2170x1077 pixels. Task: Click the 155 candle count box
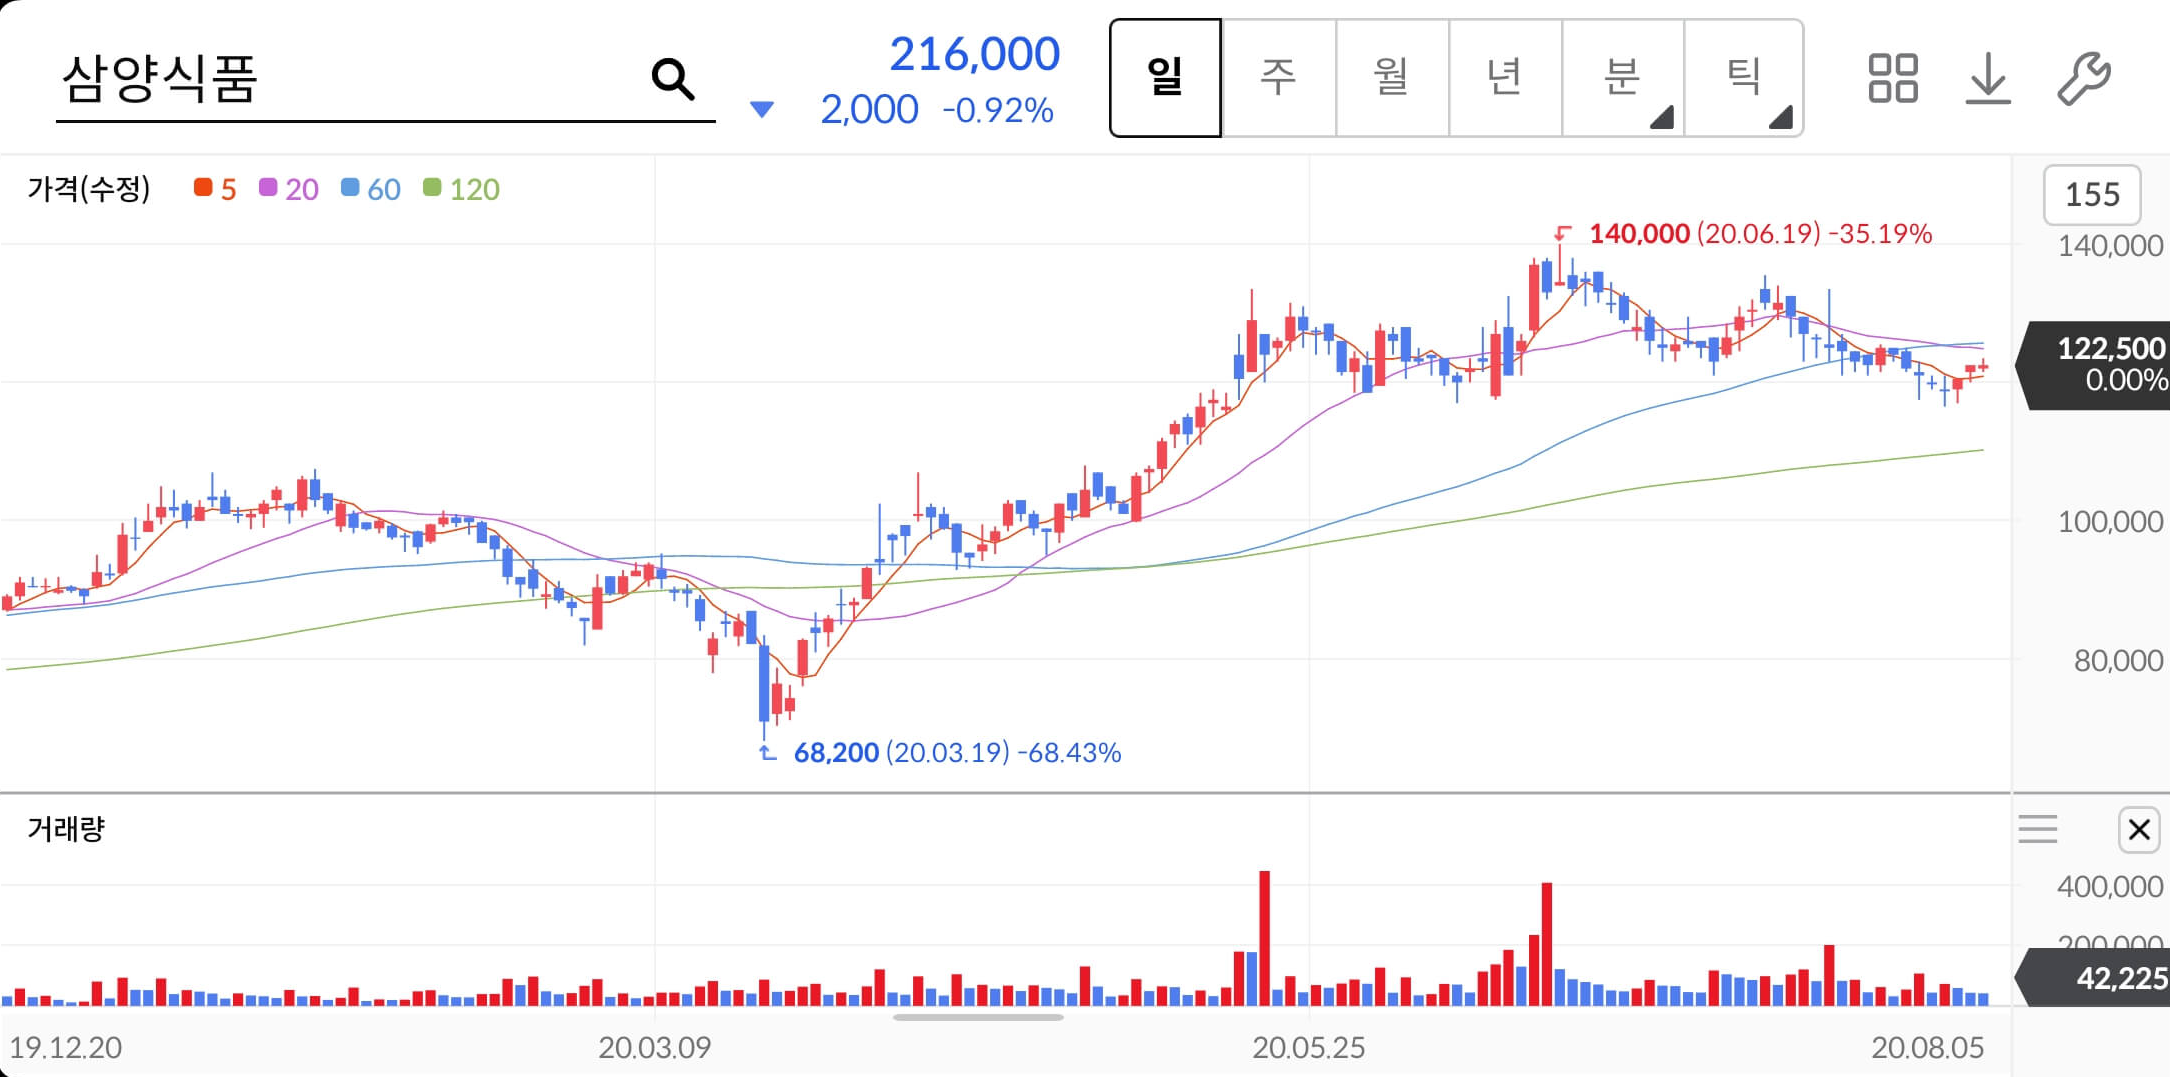point(2092,194)
